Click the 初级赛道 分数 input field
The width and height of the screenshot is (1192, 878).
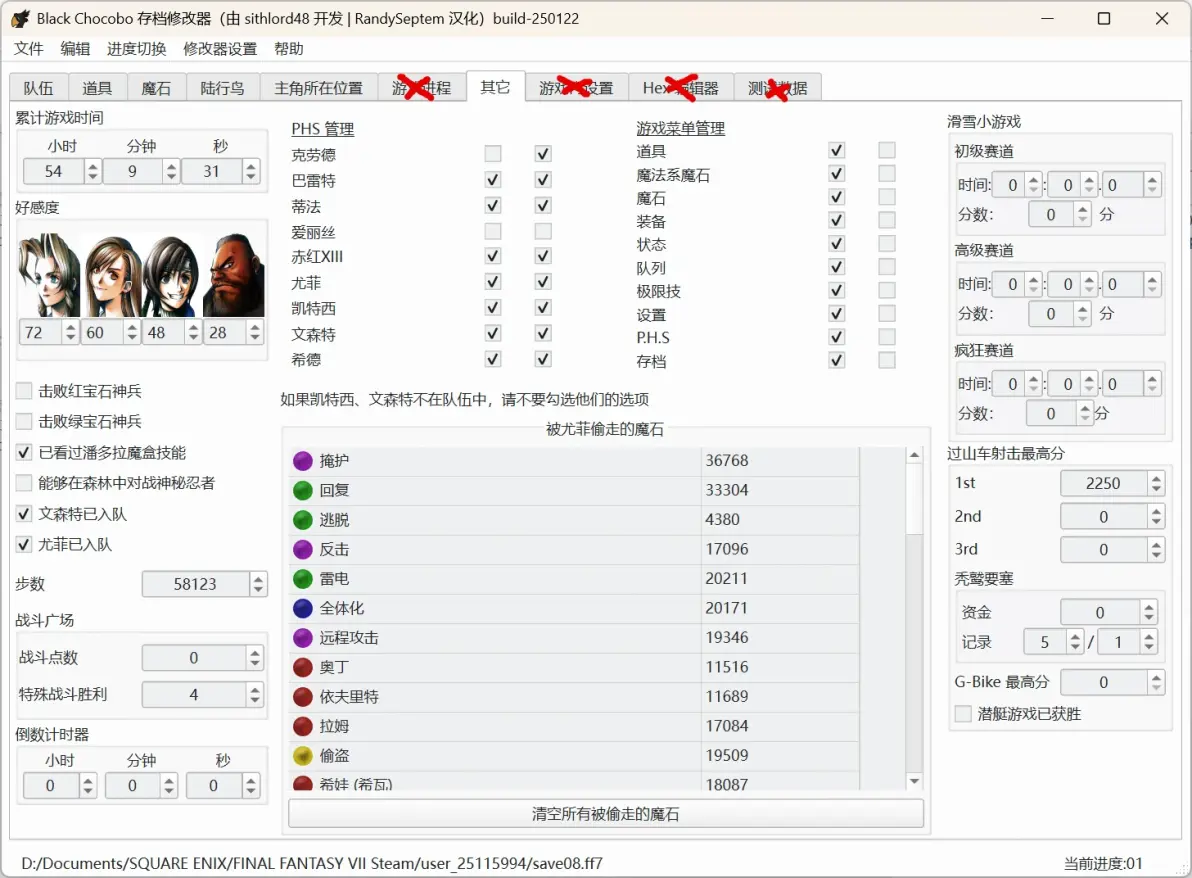[1051, 214]
